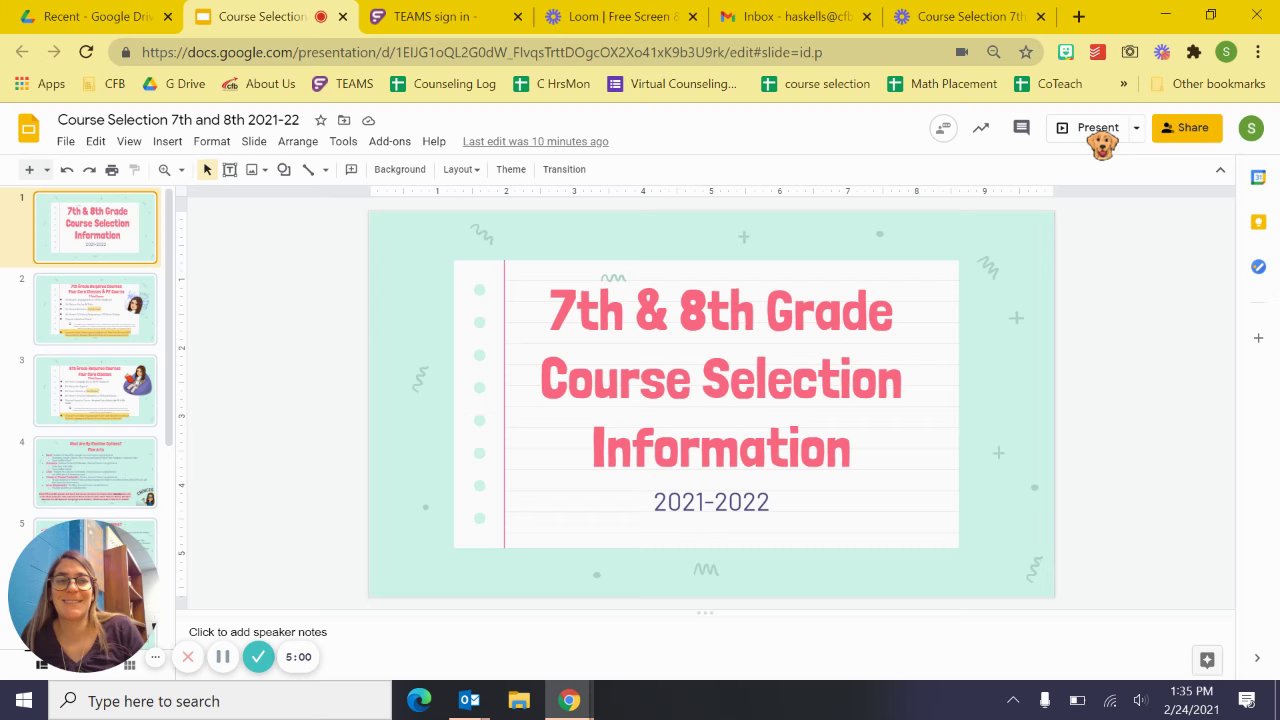
Task: Click the redo arrow in Slides toolbar
Action: coord(89,170)
